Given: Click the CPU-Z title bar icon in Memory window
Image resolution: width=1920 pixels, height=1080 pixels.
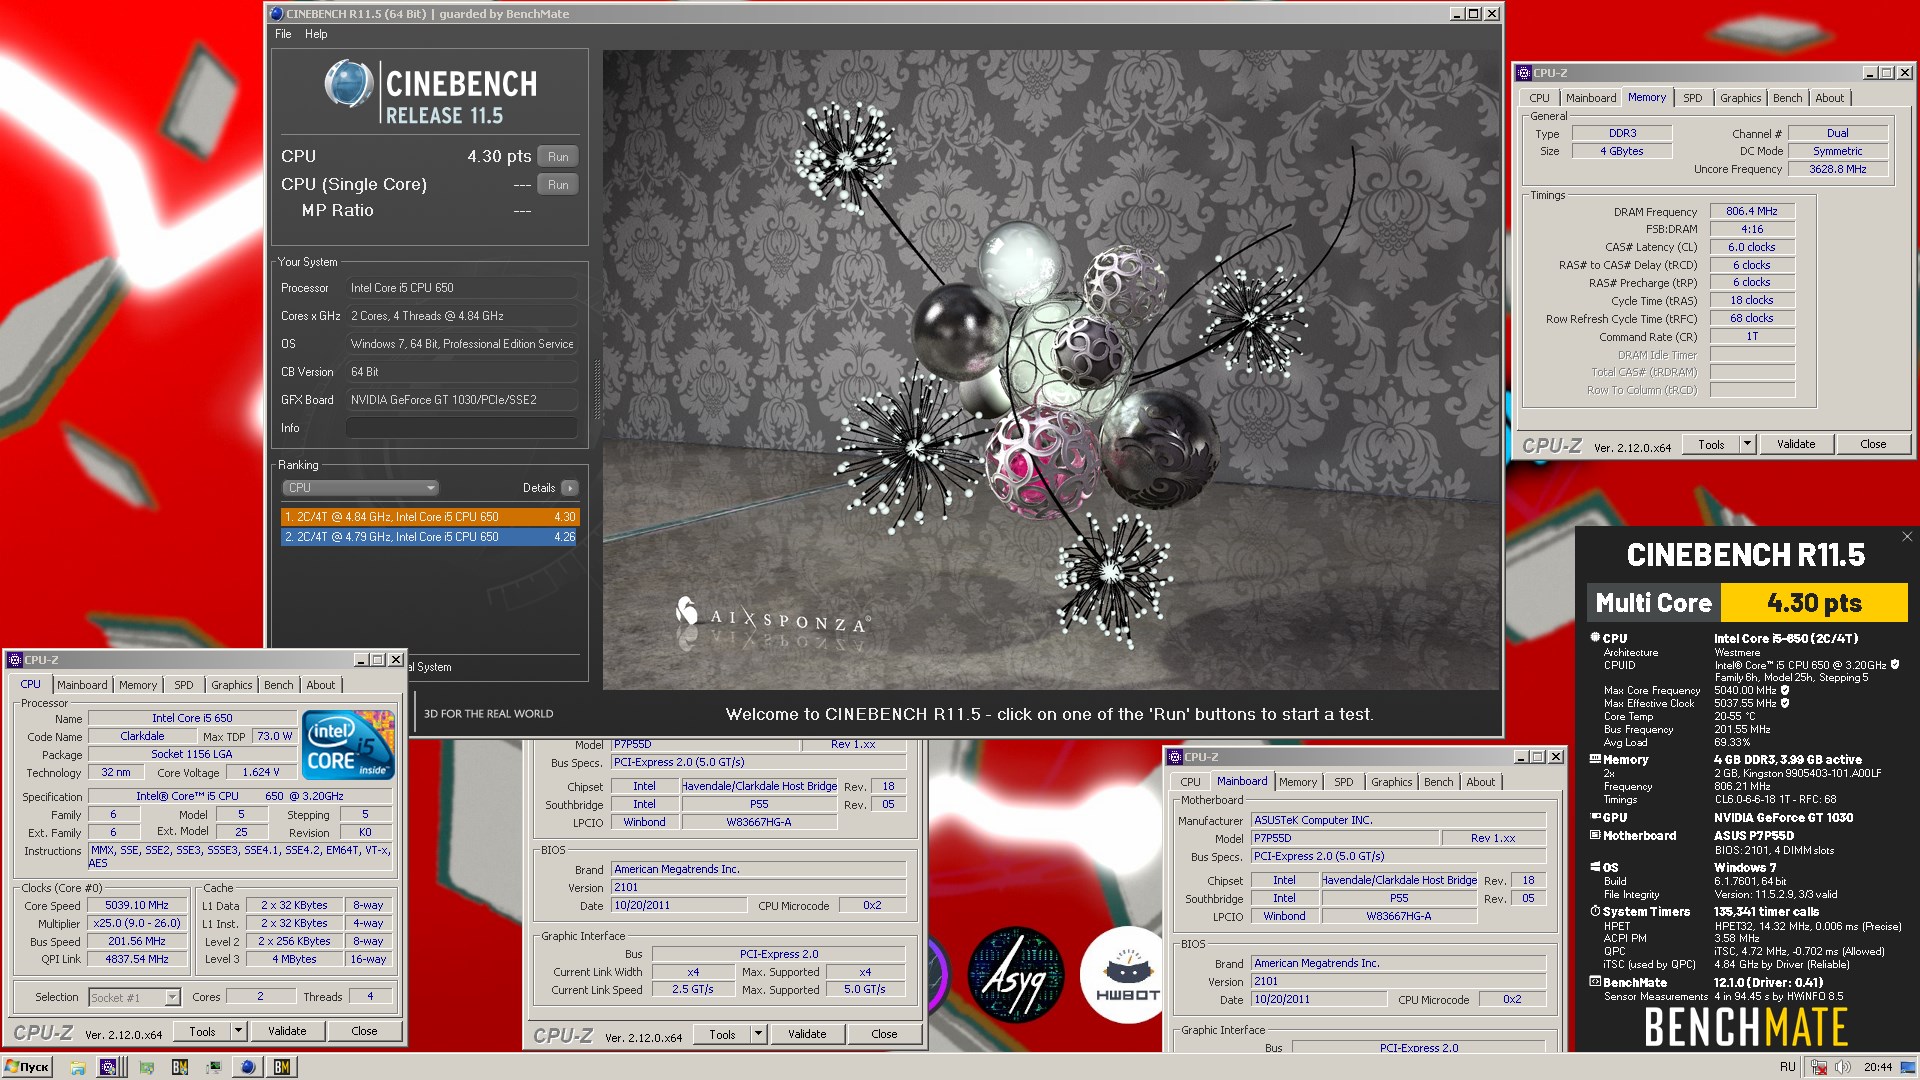Looking at the screenshot, I should tap(1524, 73).
